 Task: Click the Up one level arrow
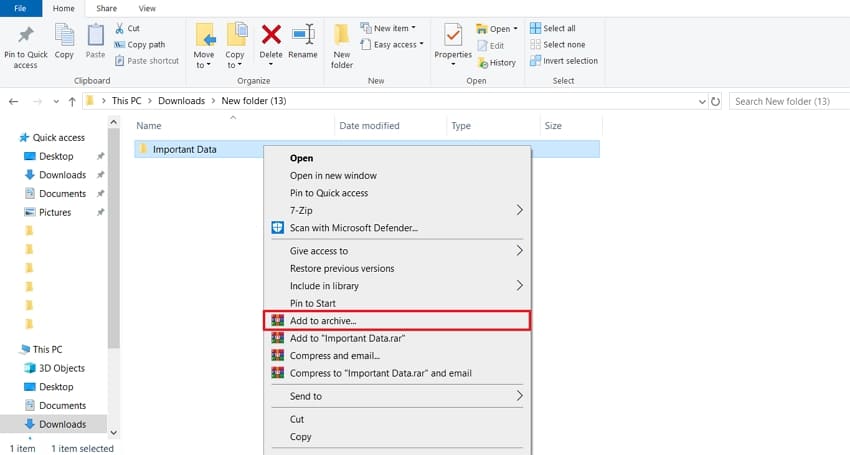click(x=72, y=101)
